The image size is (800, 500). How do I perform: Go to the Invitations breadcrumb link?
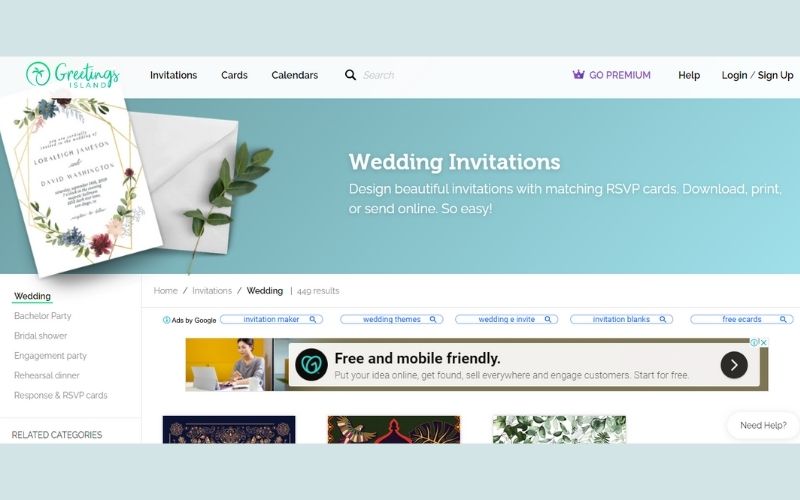coord(212,291)
